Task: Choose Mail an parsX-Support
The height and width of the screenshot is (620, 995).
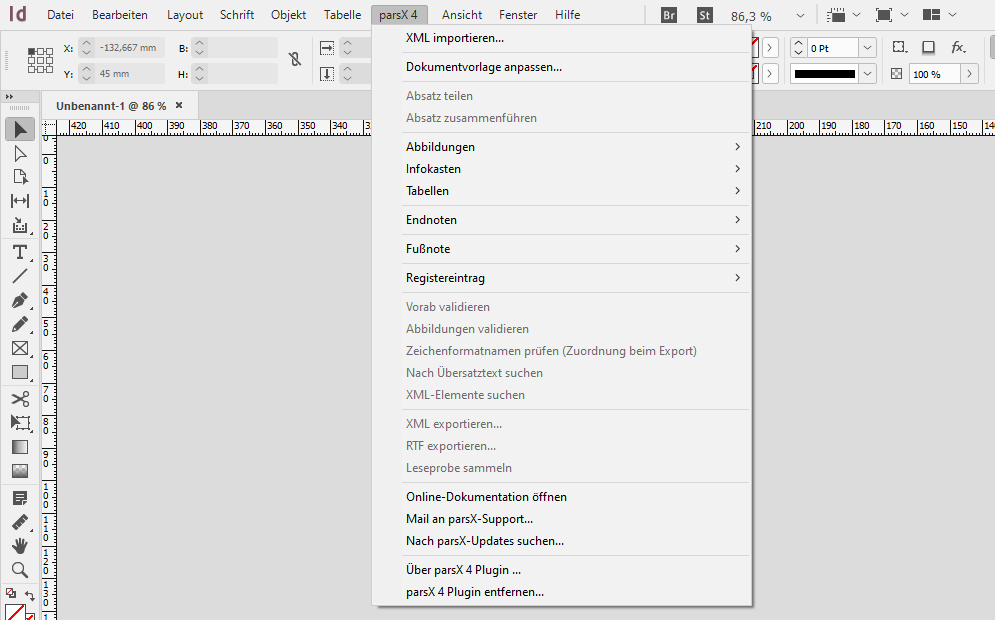Action: tap(575, 519)
